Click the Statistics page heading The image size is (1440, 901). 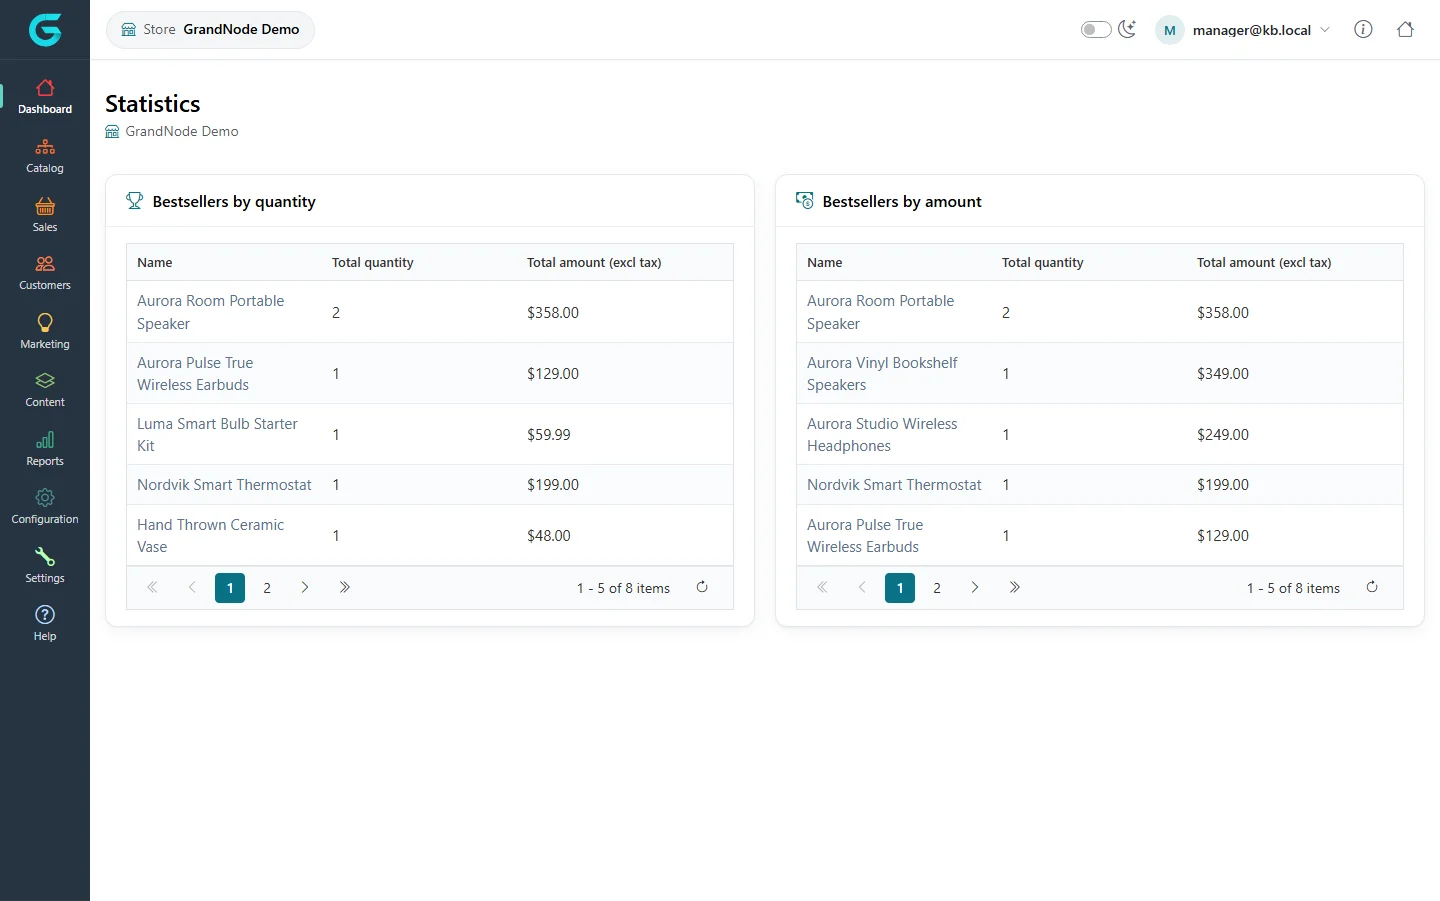point(153,104)
